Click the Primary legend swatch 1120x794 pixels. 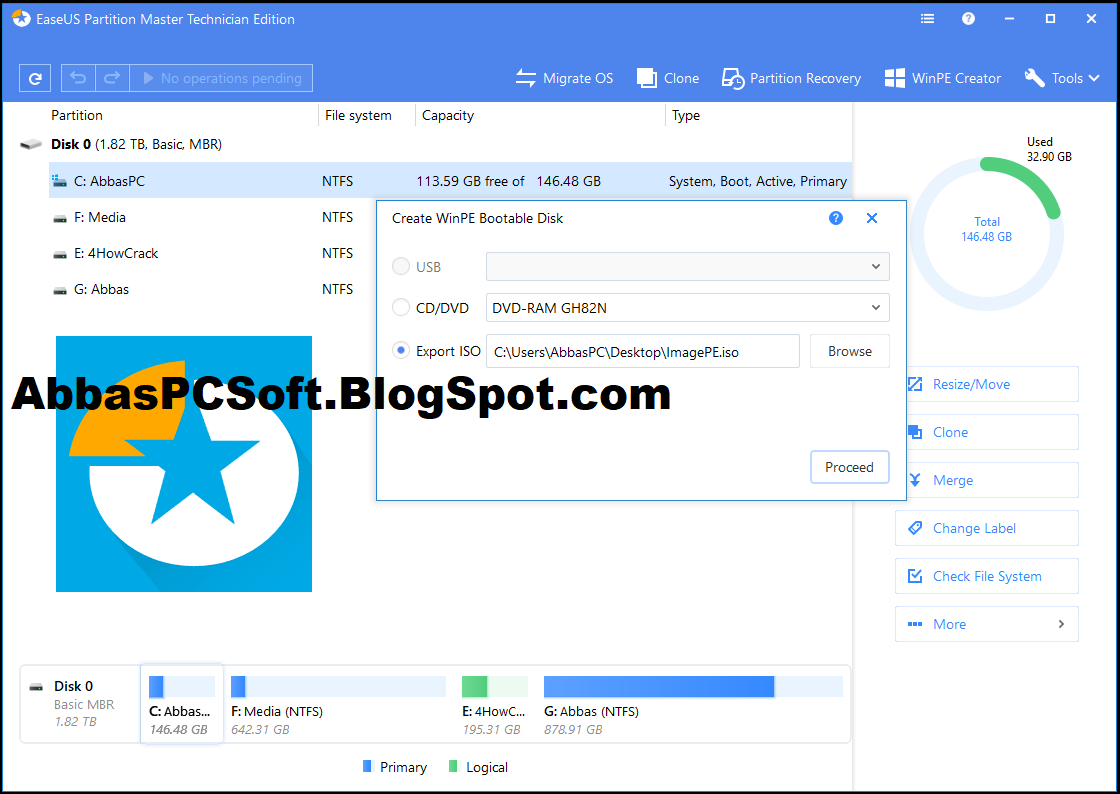click(x=367, y=766)
